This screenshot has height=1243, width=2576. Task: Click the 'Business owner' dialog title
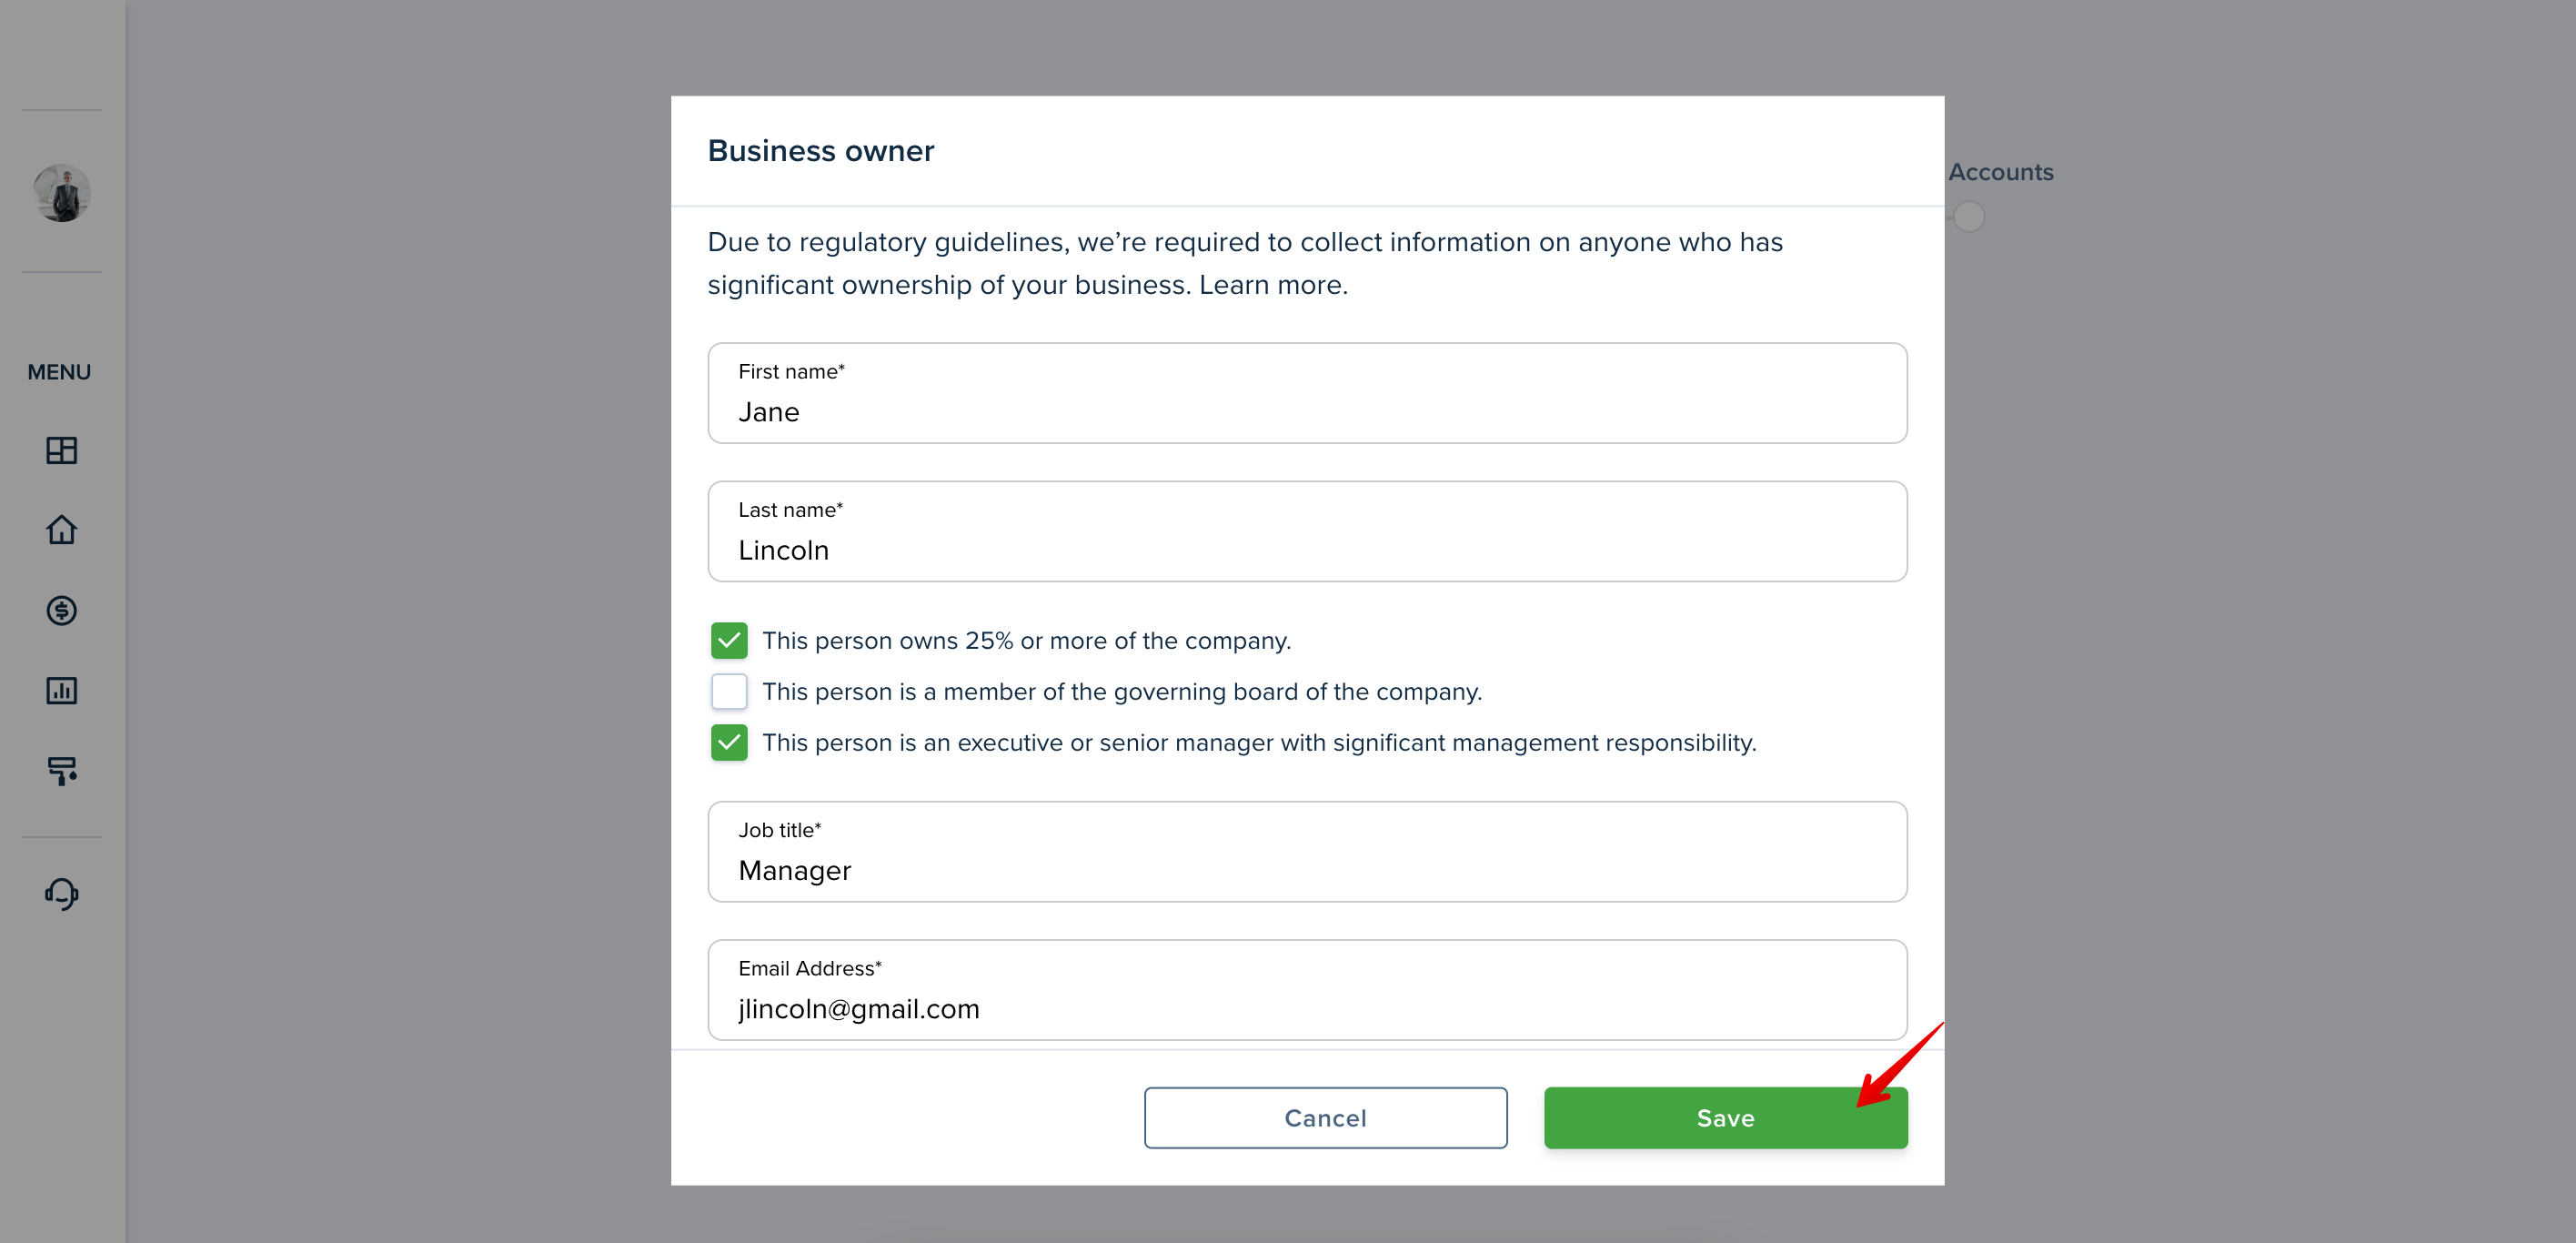pyautogui.click(x=820, y=150)
